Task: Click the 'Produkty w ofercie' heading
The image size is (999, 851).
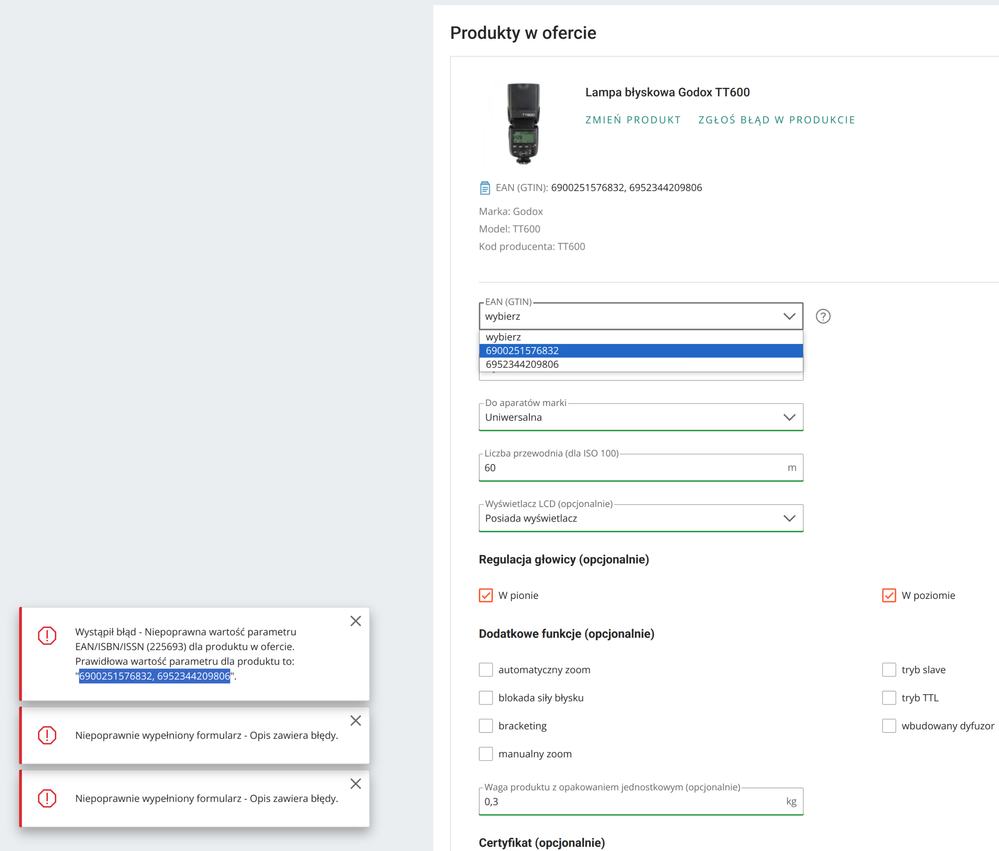Action: (523, 33)
